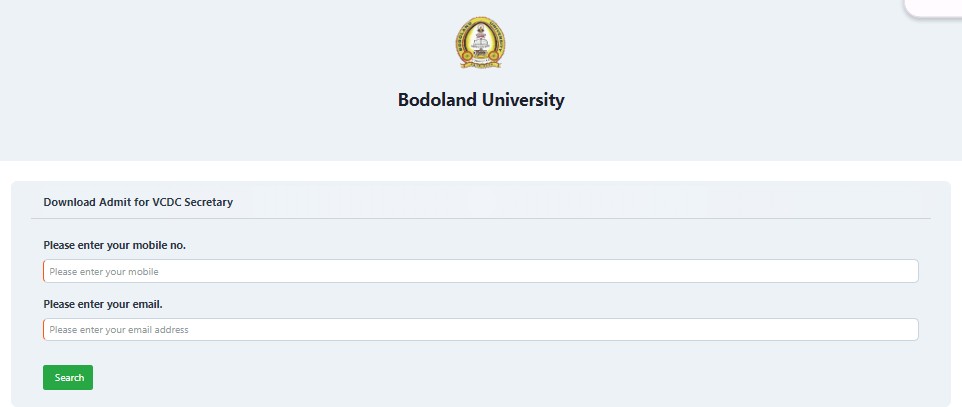
Task: Focus the mobile number input field
Action: [480, 271]
